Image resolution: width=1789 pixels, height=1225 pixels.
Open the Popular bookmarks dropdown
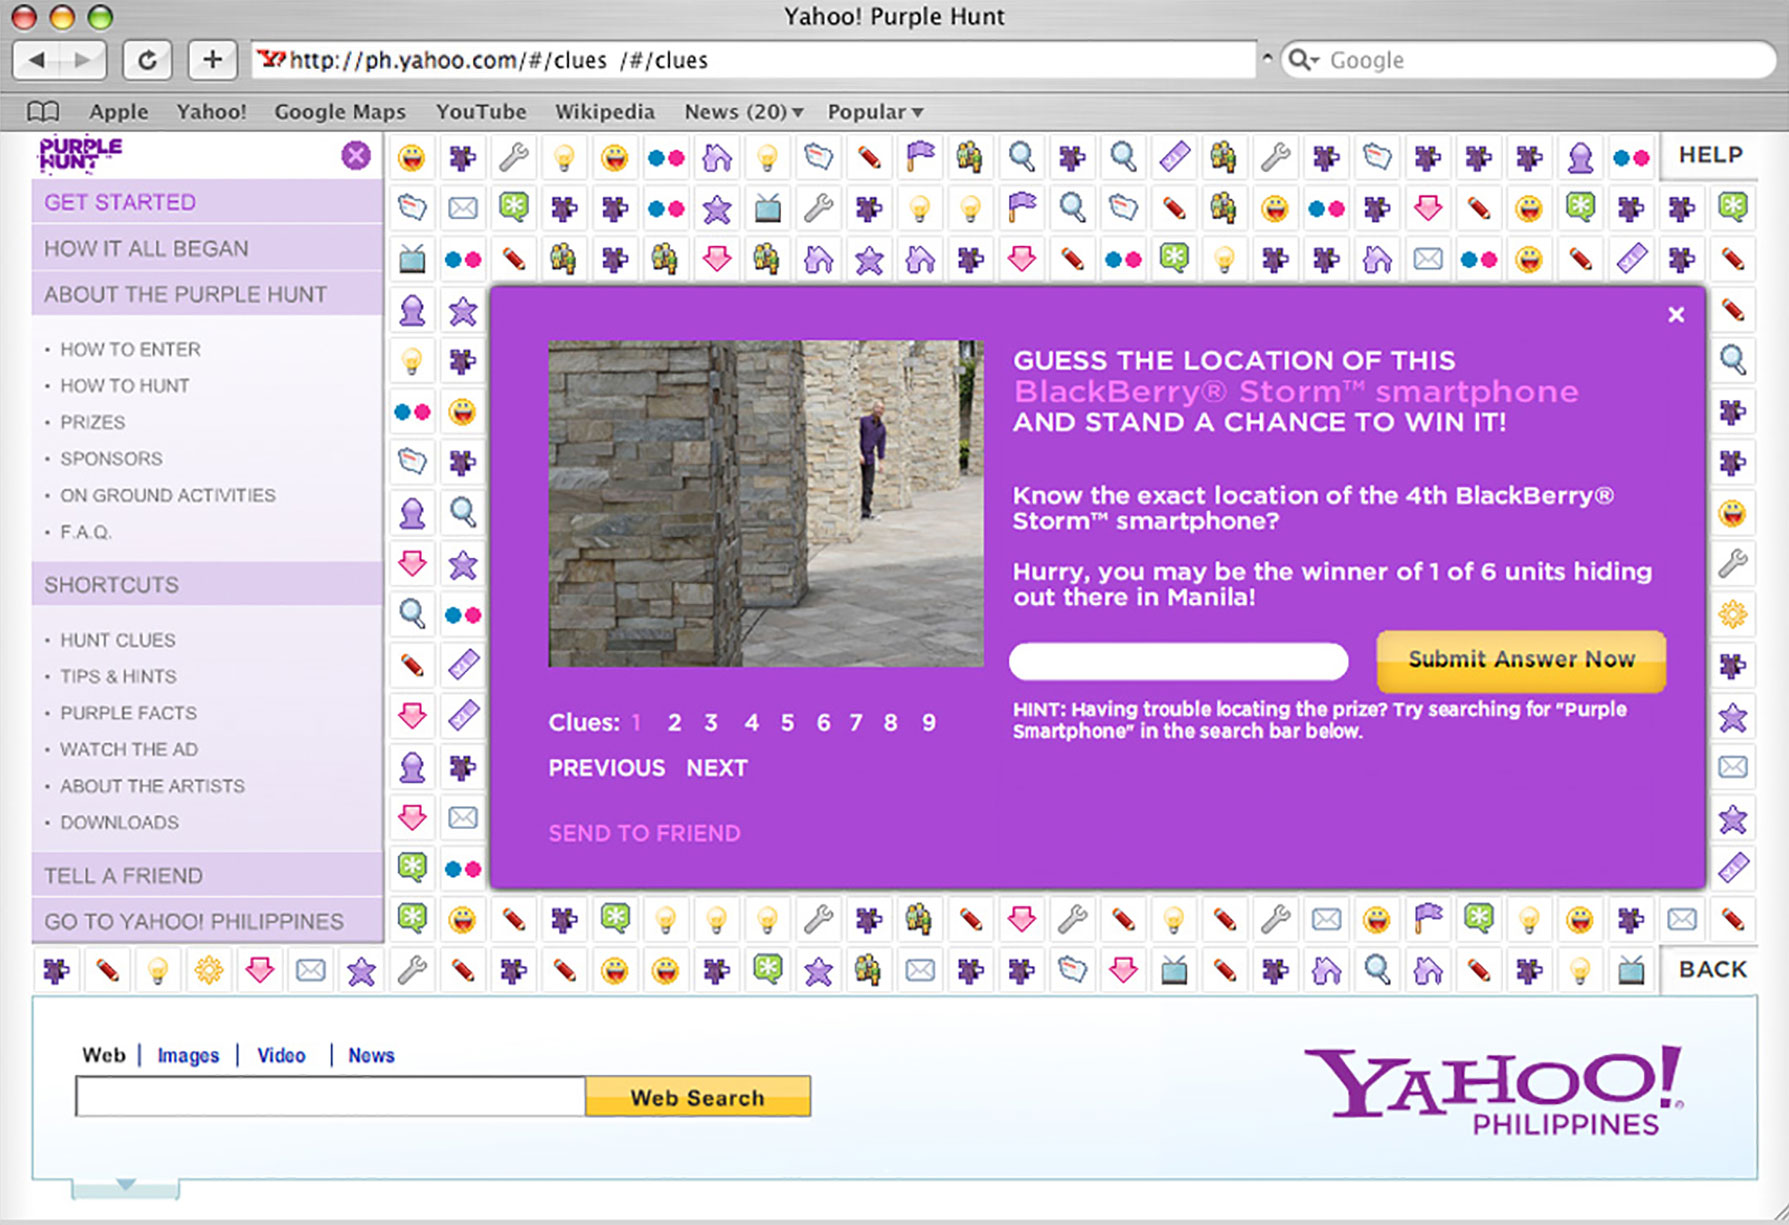[x=875, y=112]
